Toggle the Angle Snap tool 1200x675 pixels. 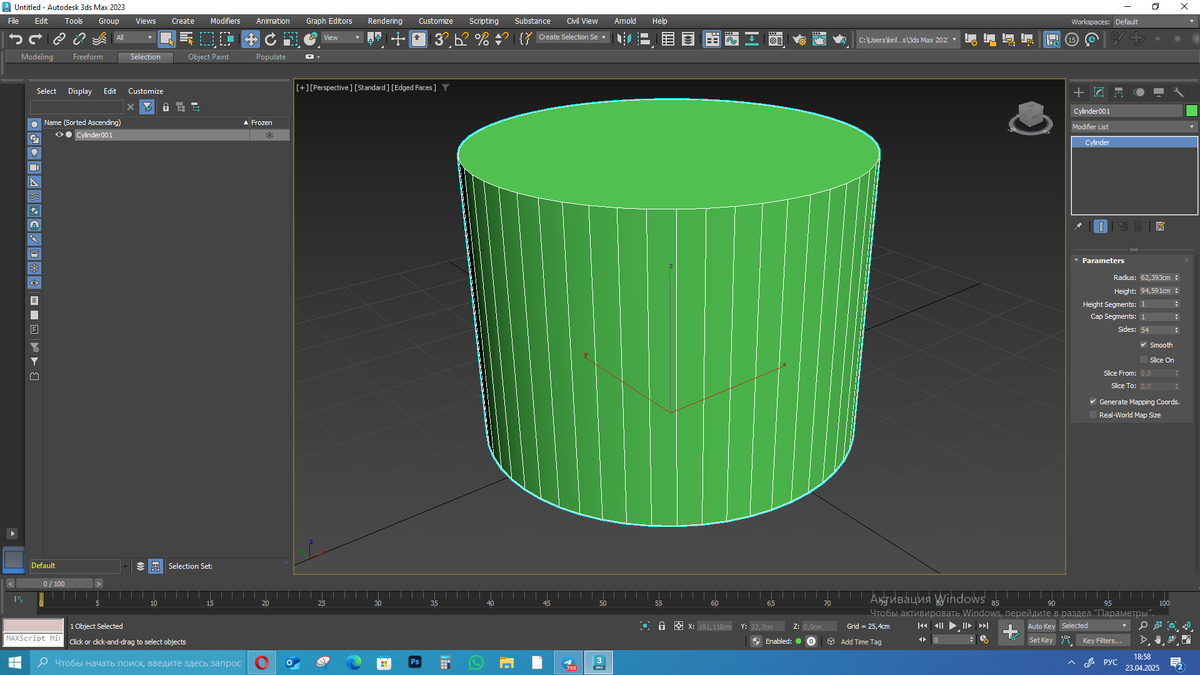pyautogui.click(x=461, y=39)
